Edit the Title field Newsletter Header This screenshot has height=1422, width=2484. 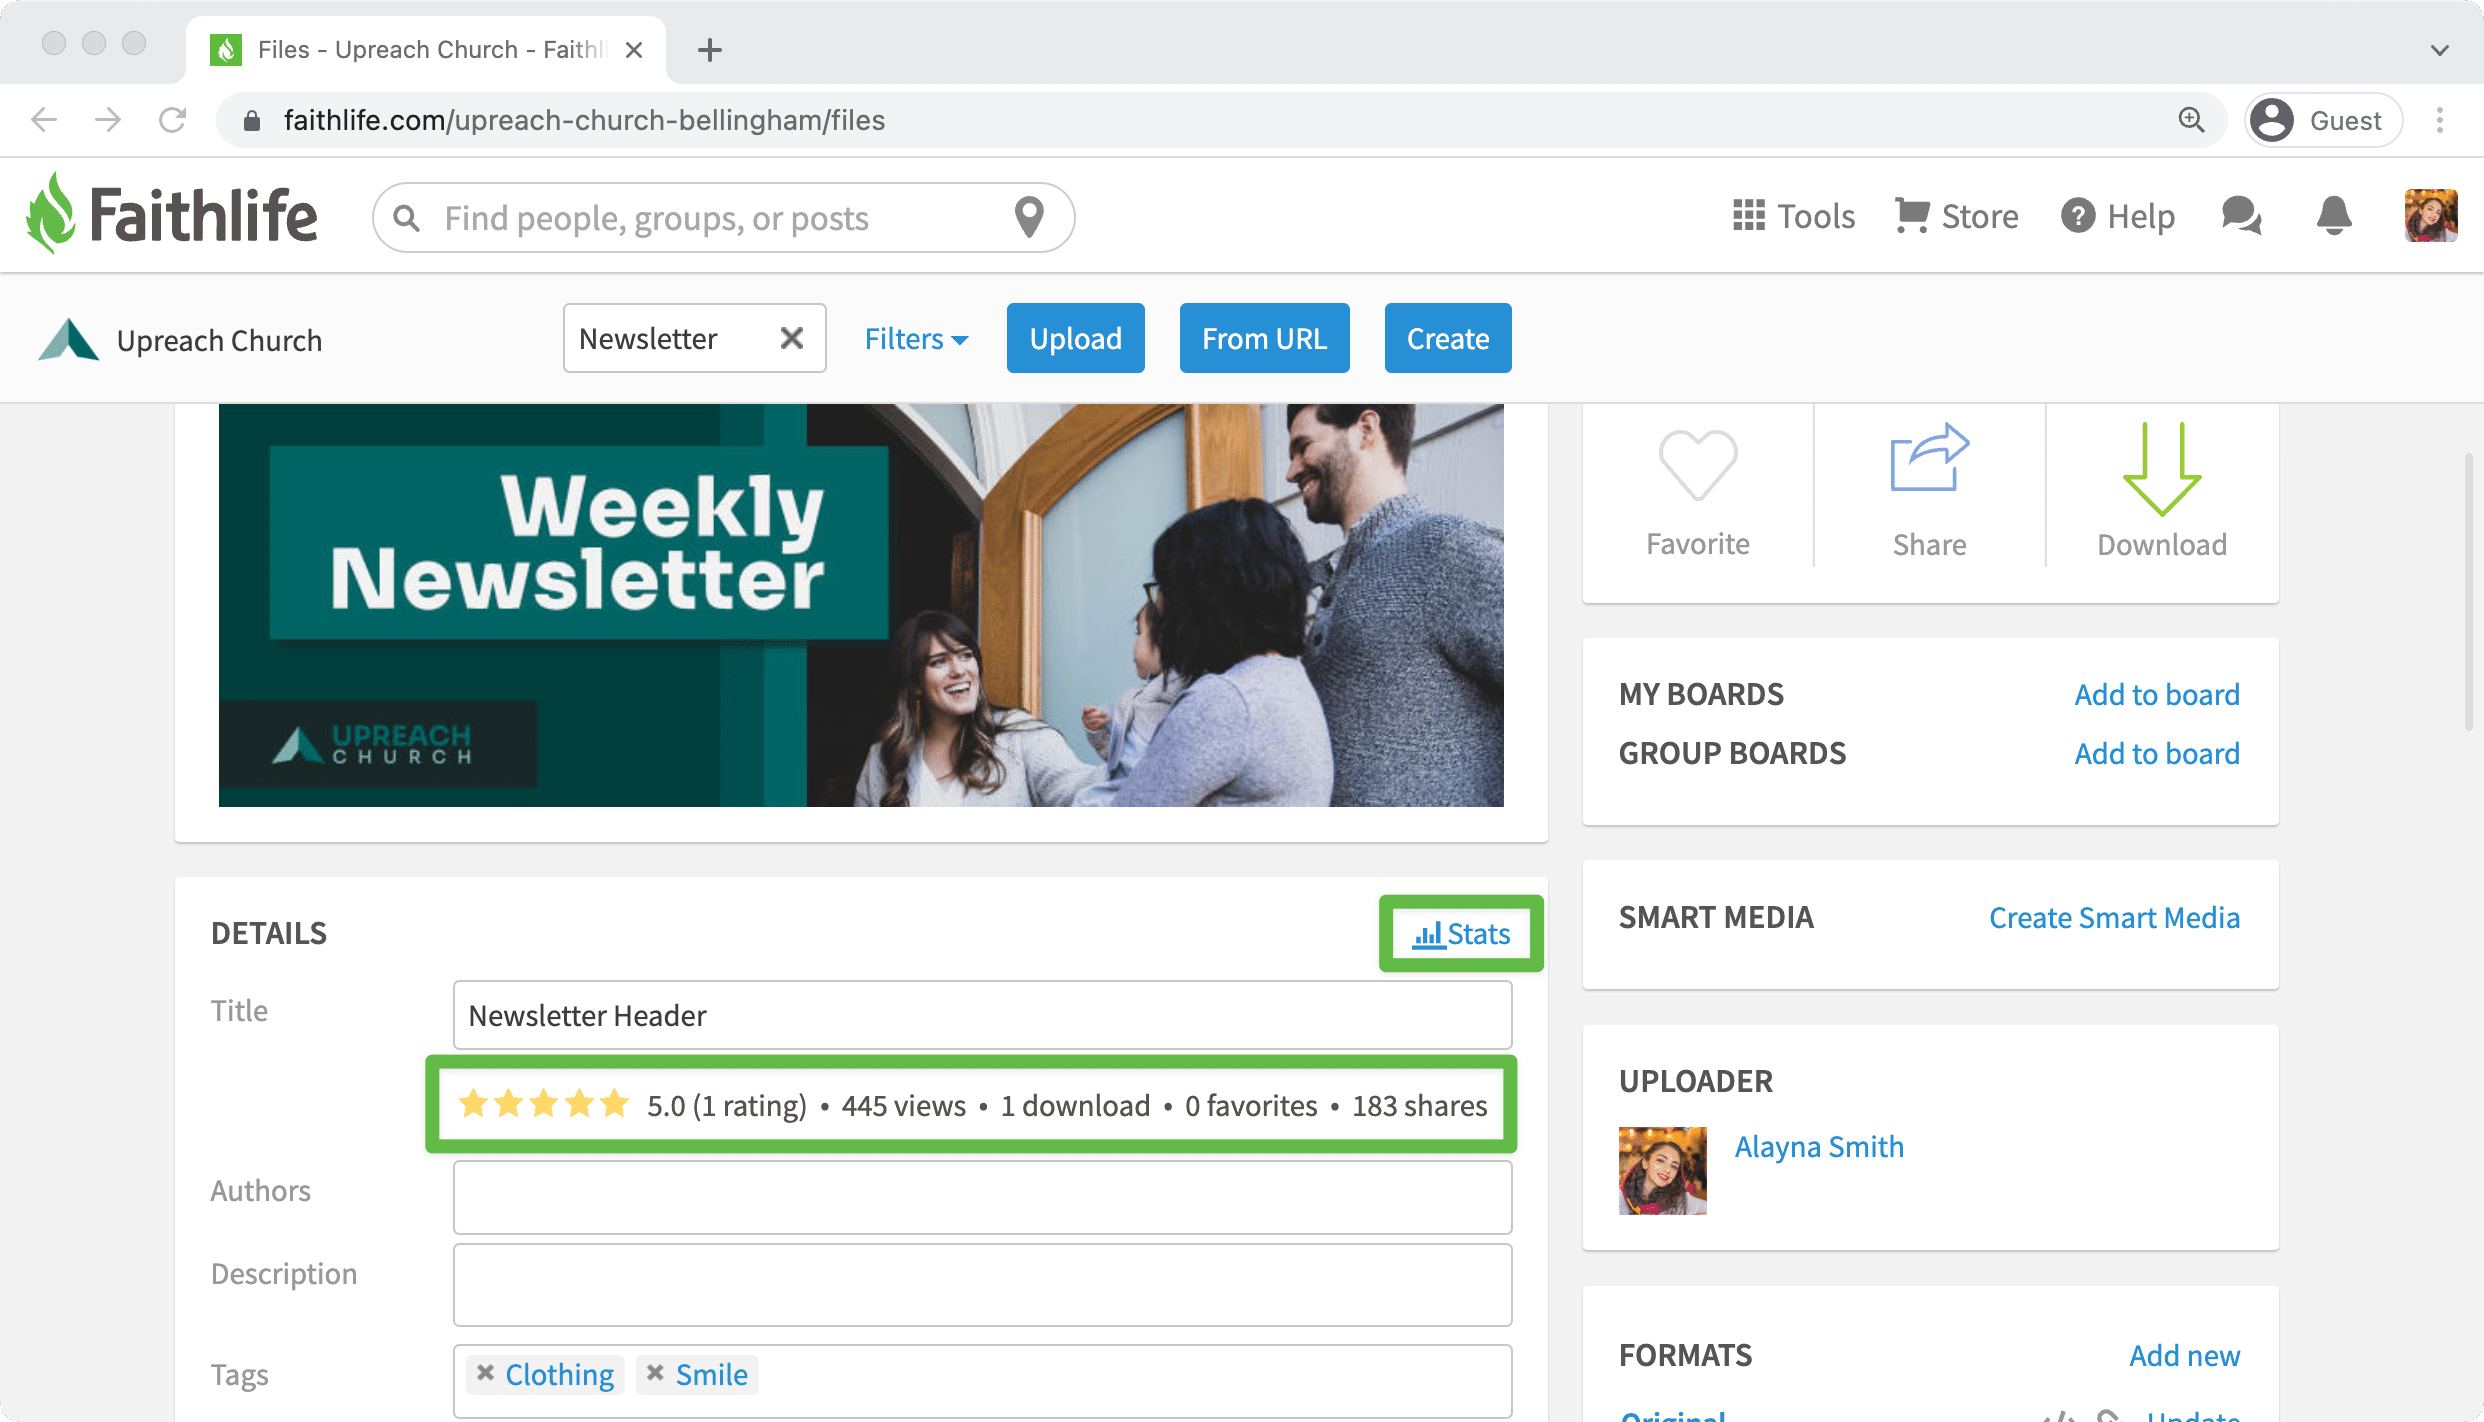(x=982, y=1015)
